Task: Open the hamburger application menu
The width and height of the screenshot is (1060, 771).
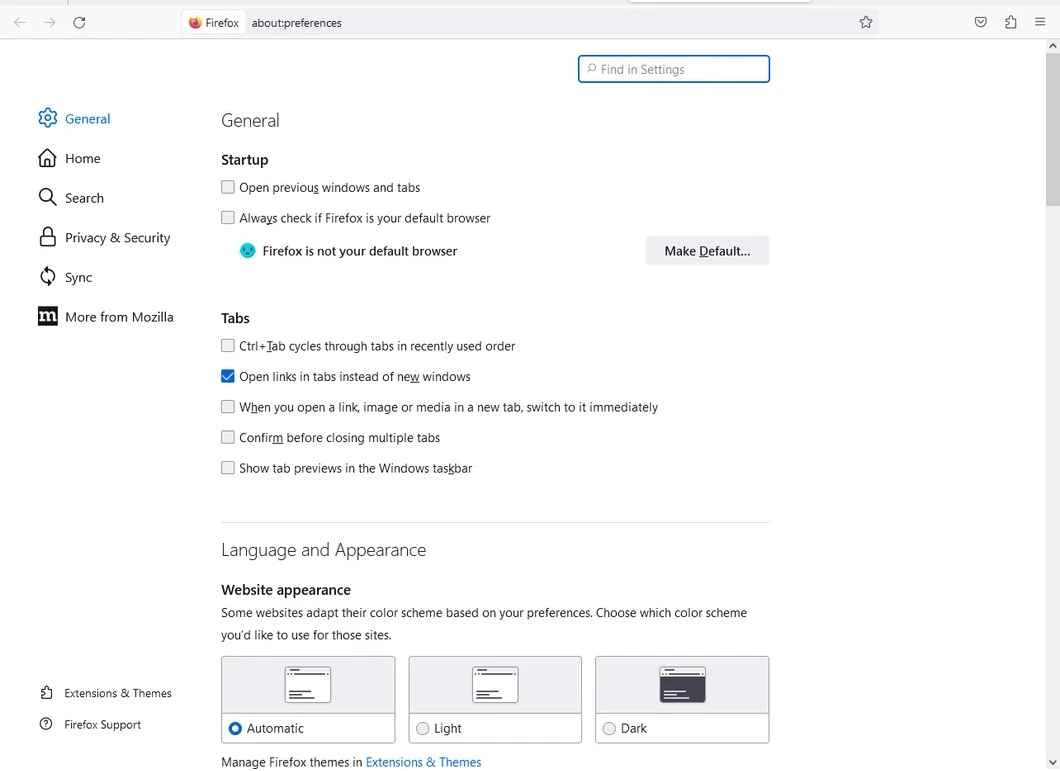Action: tap(1040, 22)
